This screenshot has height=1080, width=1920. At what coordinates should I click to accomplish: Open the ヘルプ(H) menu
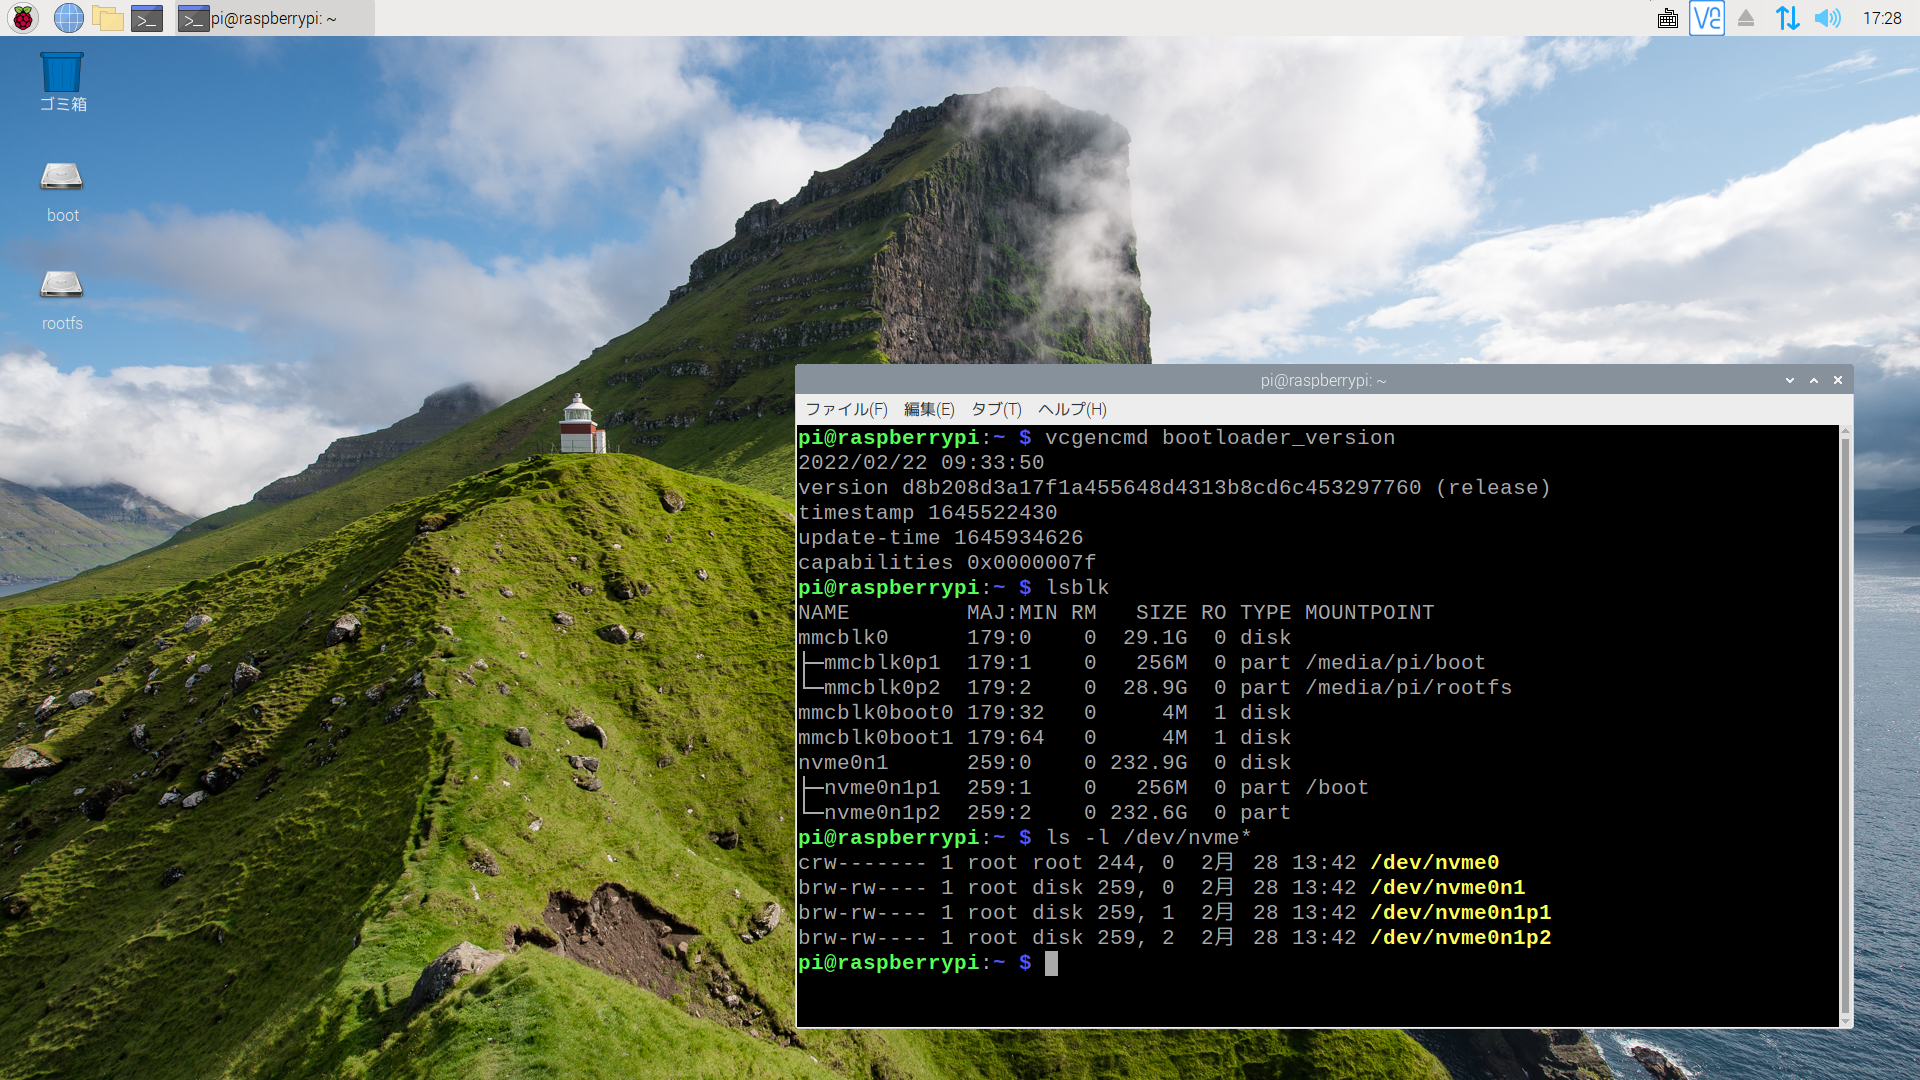1071,409
